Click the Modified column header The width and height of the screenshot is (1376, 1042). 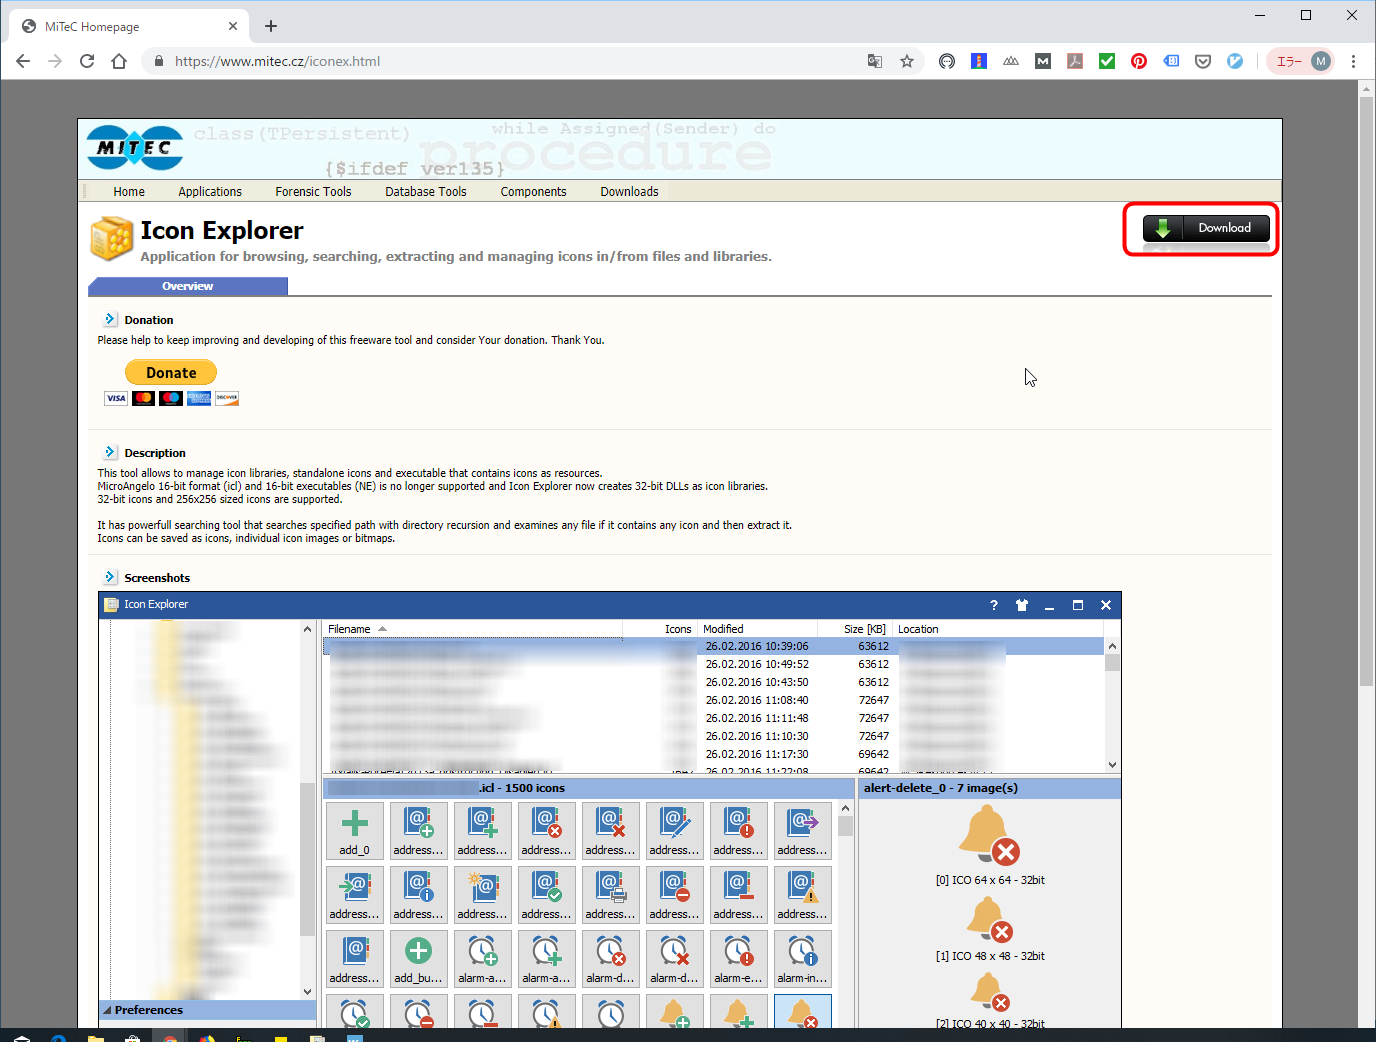pos(757,629)
